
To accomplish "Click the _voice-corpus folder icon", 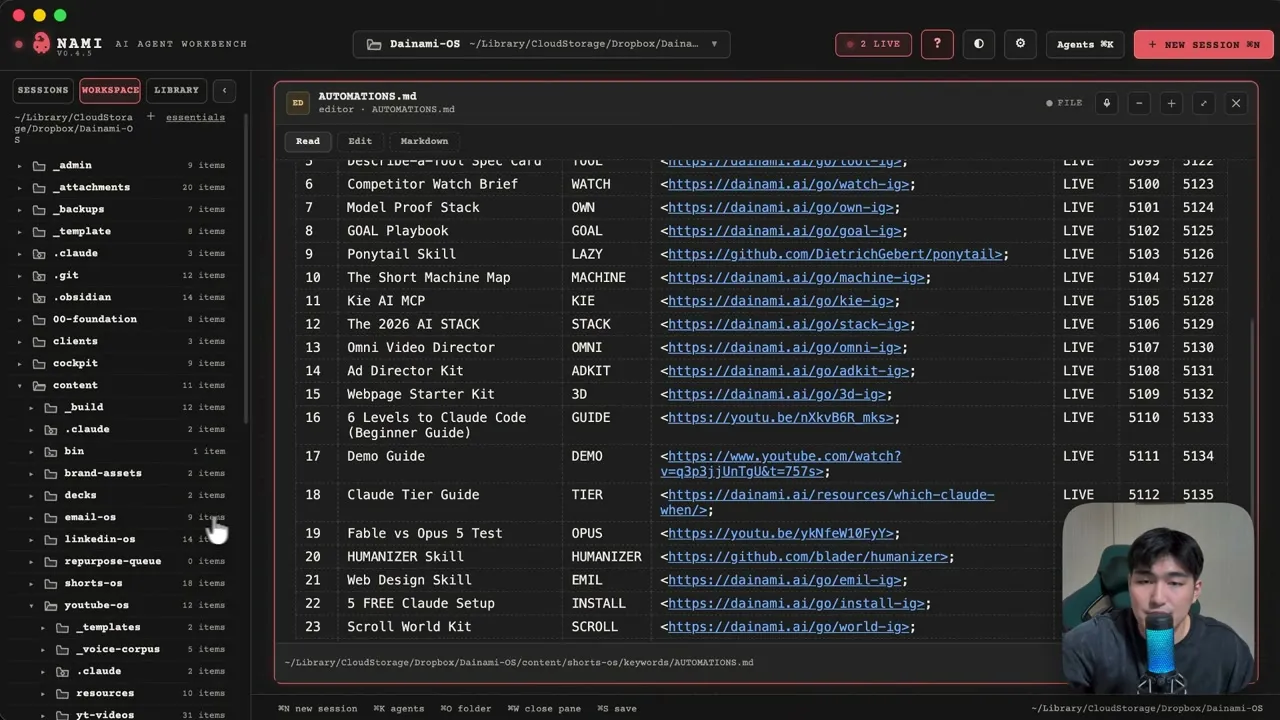I will [63, 649].
